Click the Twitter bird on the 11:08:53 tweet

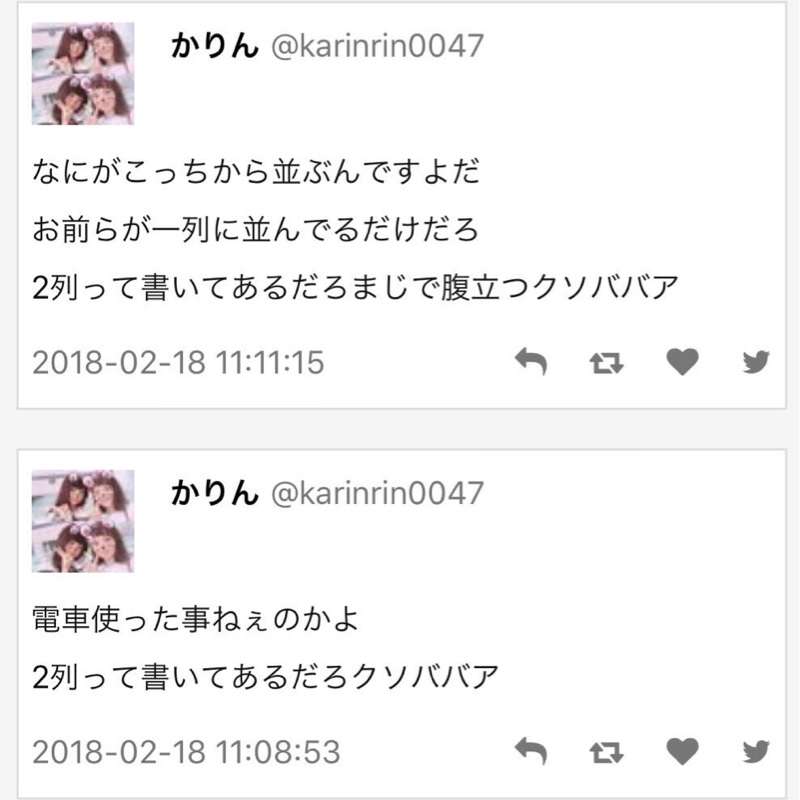pyautogui.click(x=756, y=752)
